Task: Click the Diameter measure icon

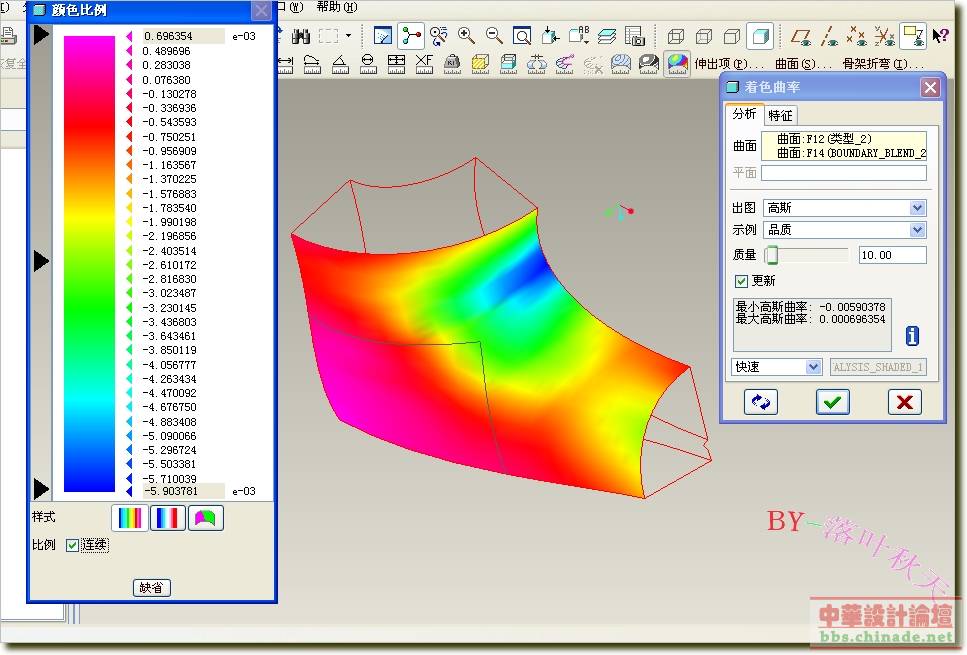Action: pyautogui.click(x=368, y=64)
